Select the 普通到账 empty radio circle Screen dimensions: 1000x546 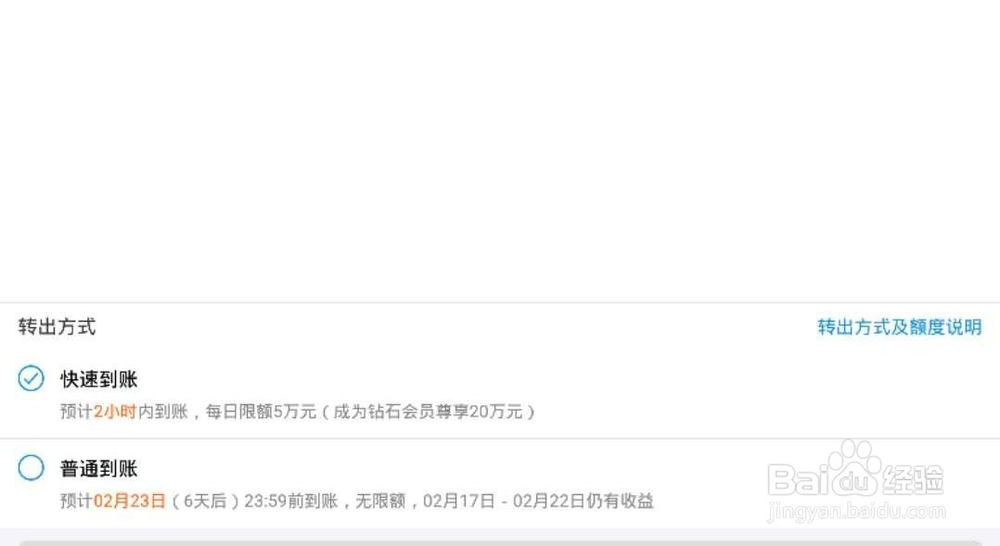pyautogui.click(x=31, y=468)
